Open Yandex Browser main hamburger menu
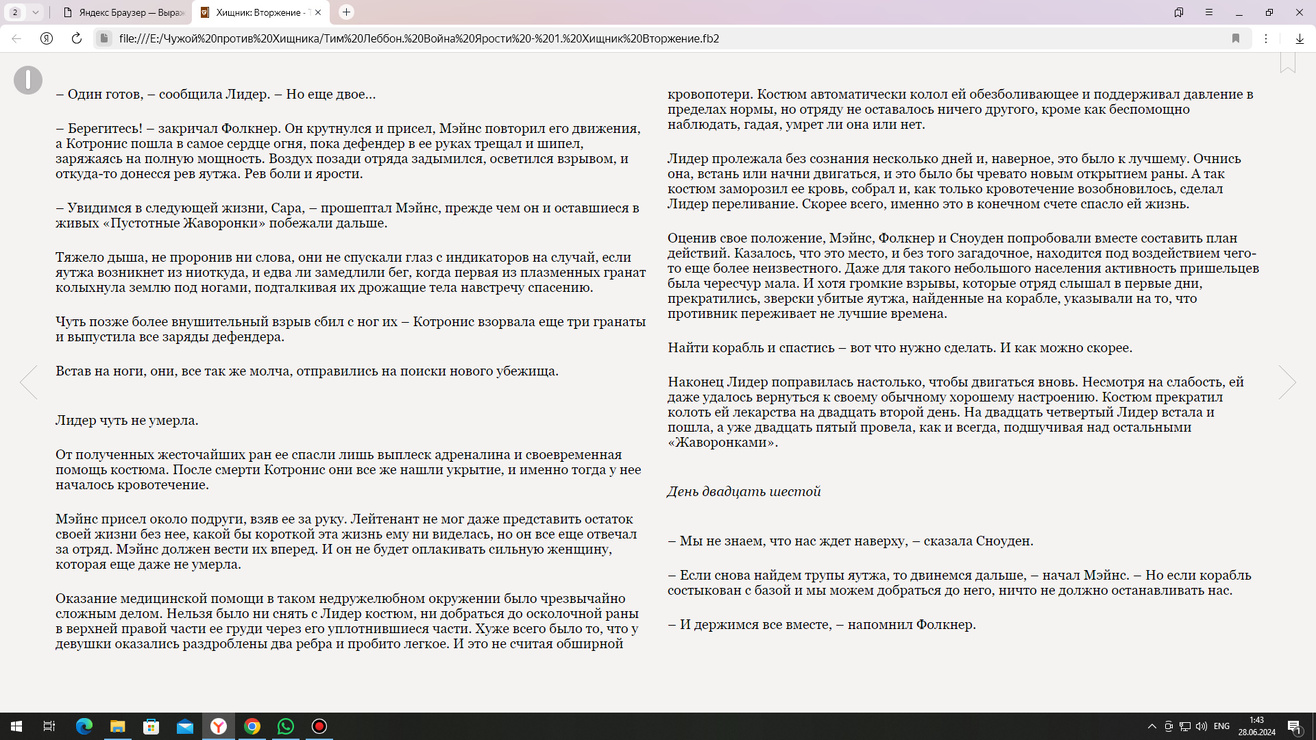This screenshot has height=740, width=1316. click(x=1209, y=12)
